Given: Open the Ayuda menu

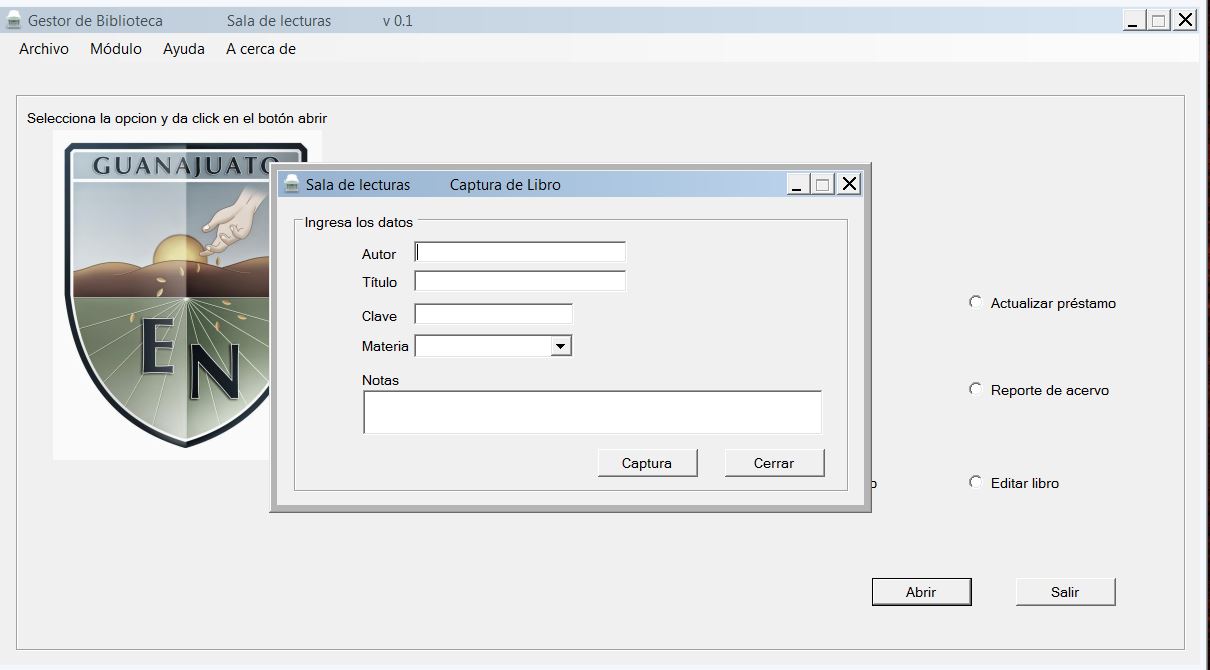Looking at the screenshot, I should (x=184, y=49).
